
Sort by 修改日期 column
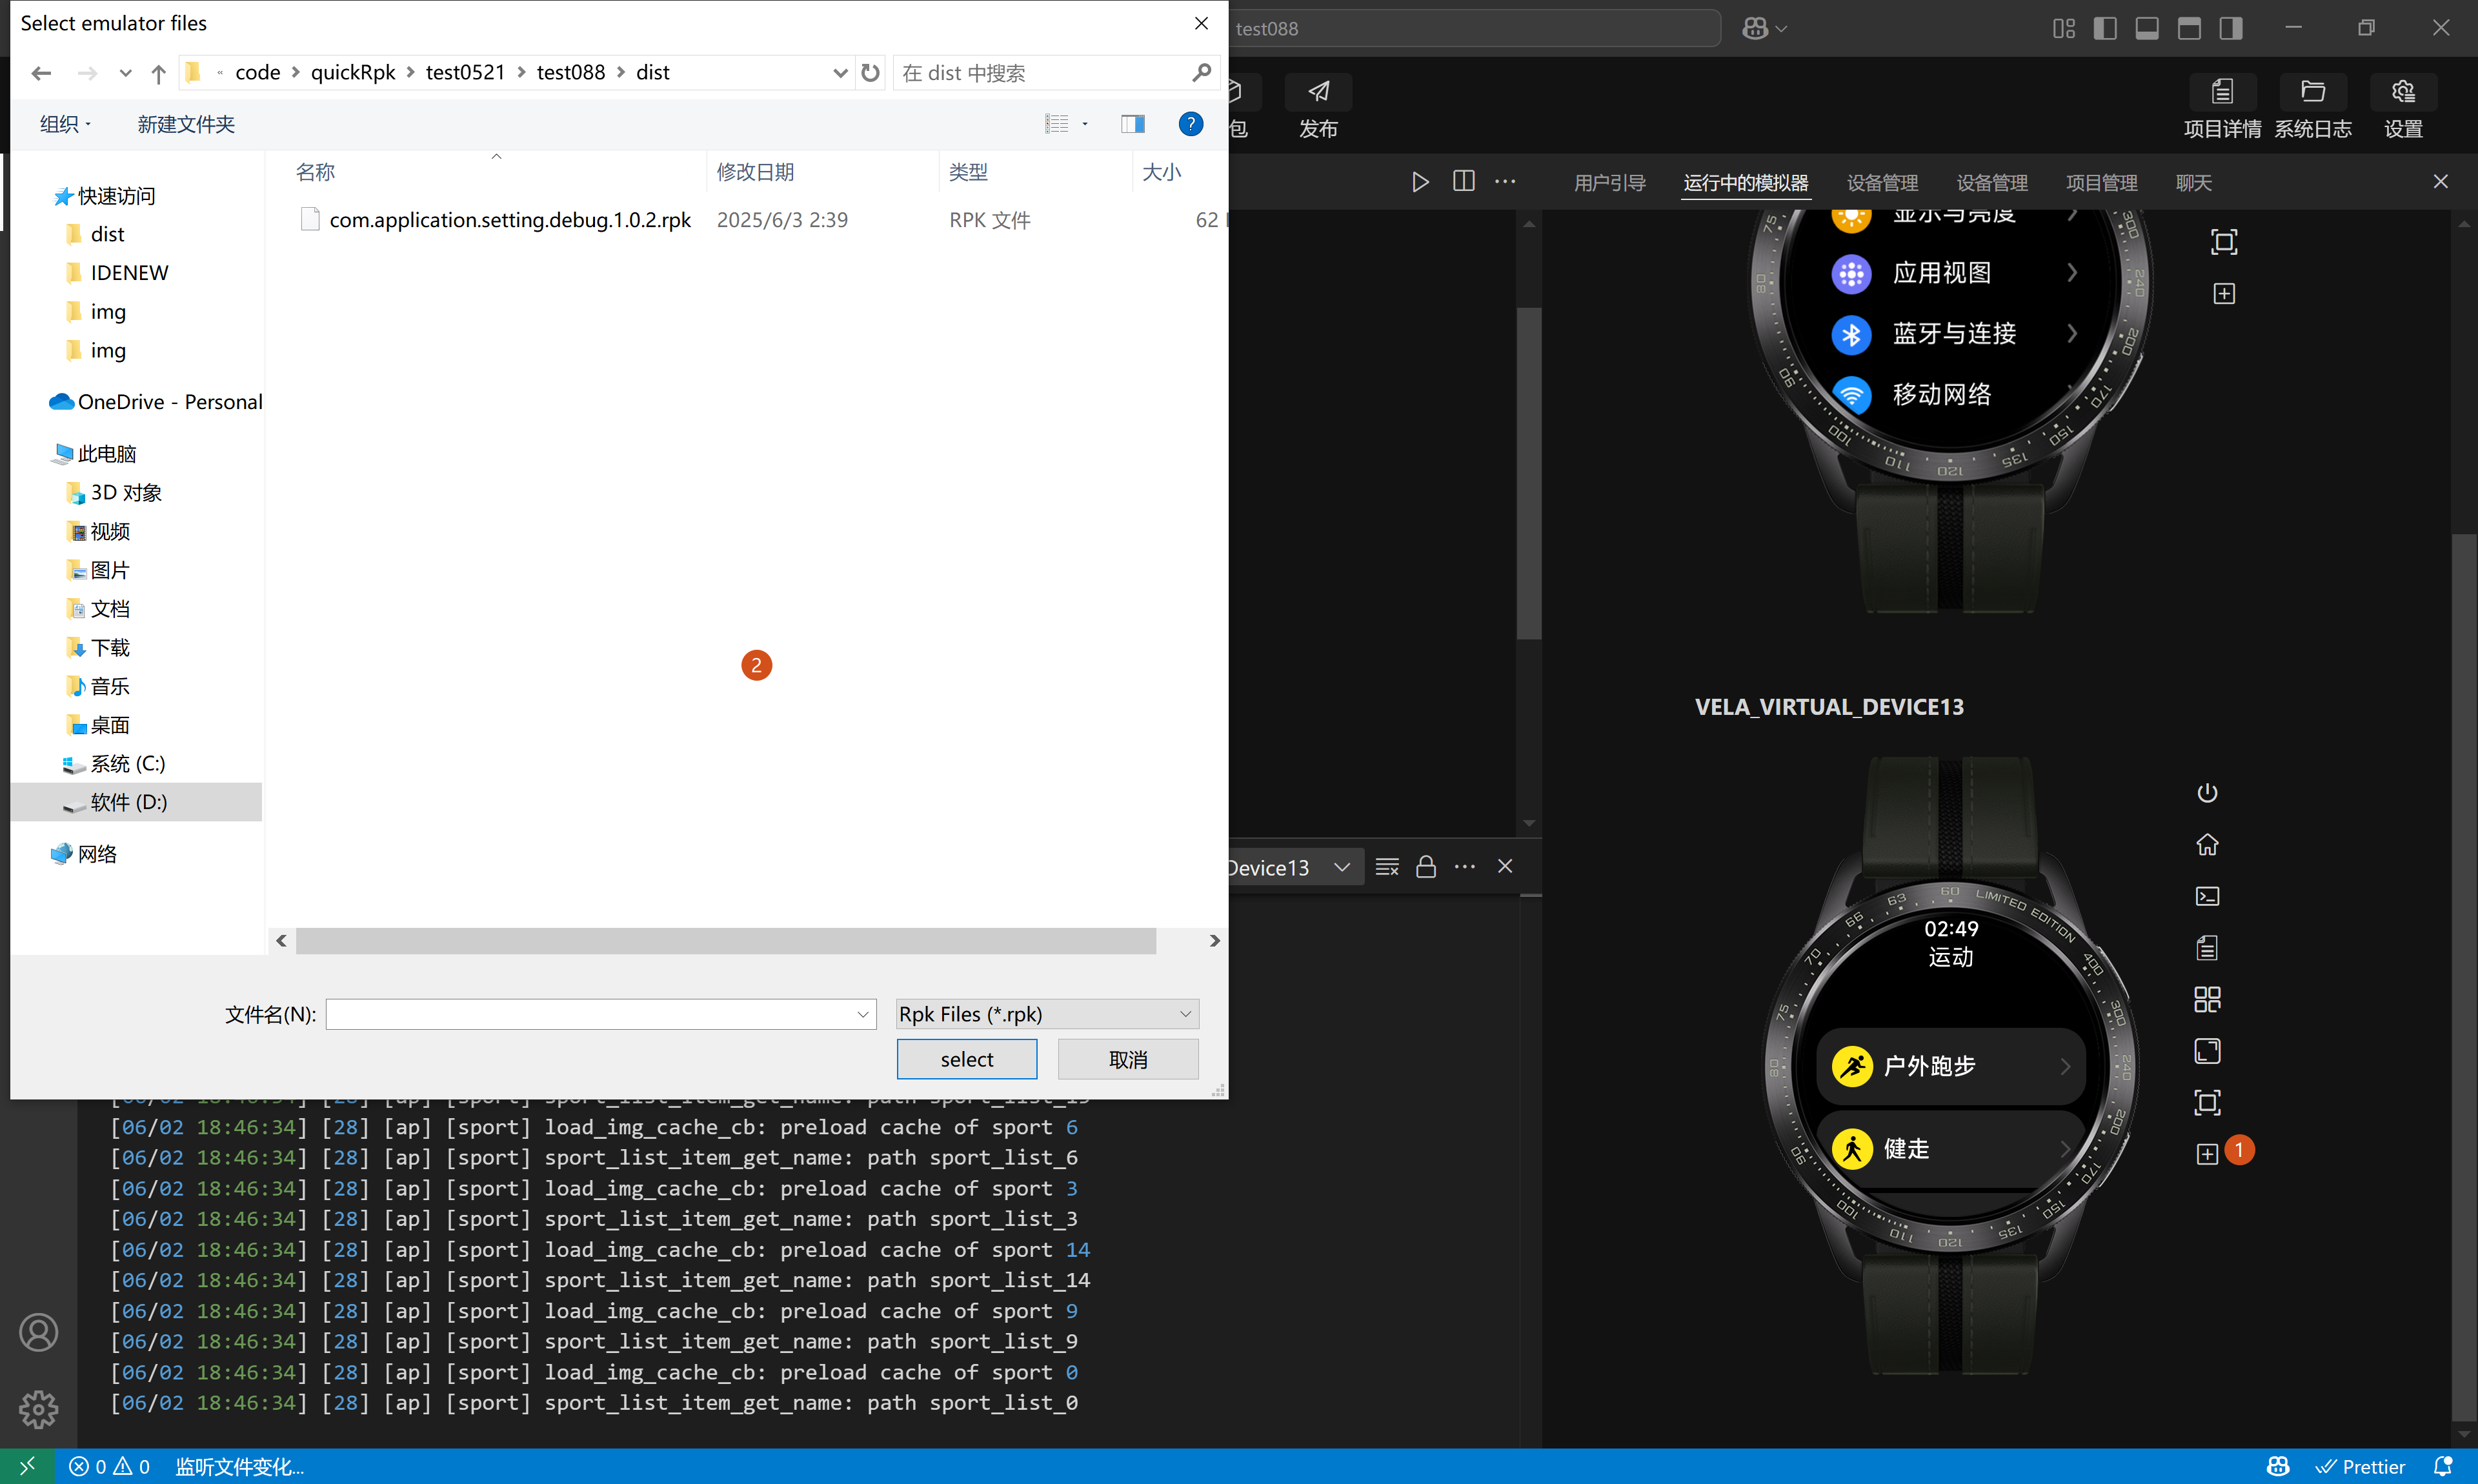click(755, 172)
